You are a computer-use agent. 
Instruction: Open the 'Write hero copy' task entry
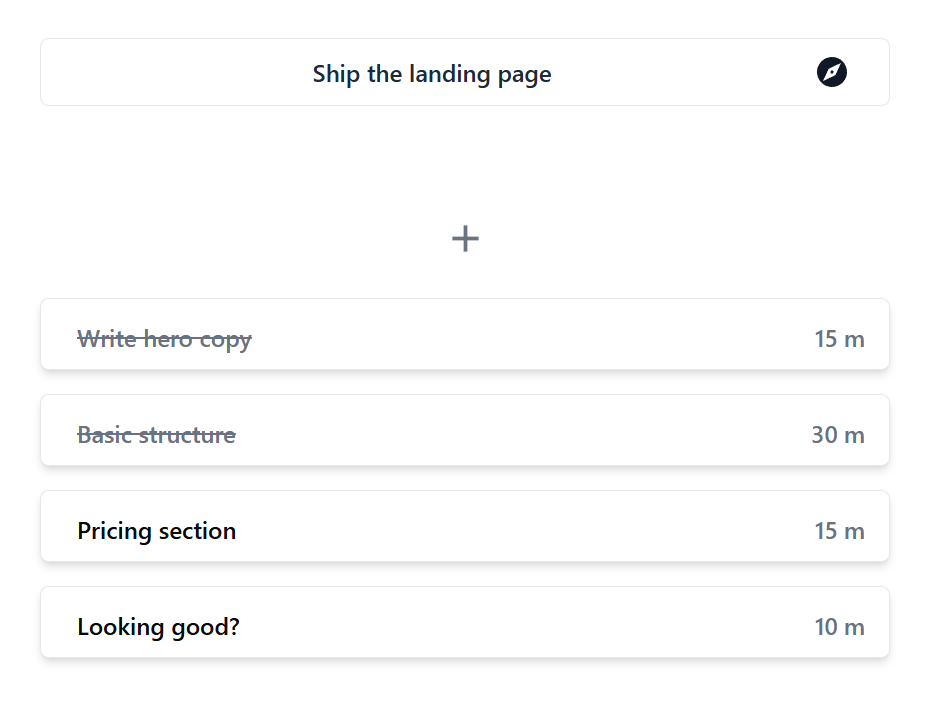[x=464, y=334]
